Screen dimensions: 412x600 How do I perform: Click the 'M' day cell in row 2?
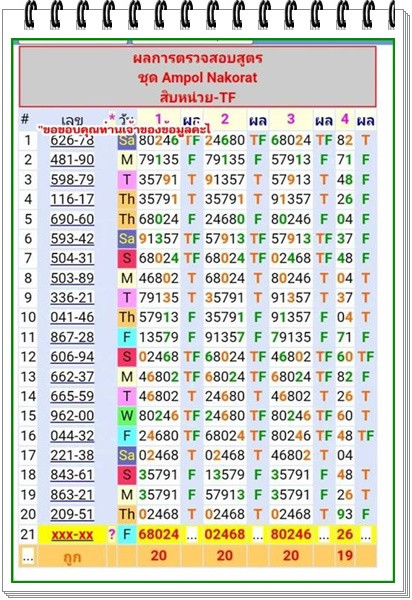tap(127, 160)
